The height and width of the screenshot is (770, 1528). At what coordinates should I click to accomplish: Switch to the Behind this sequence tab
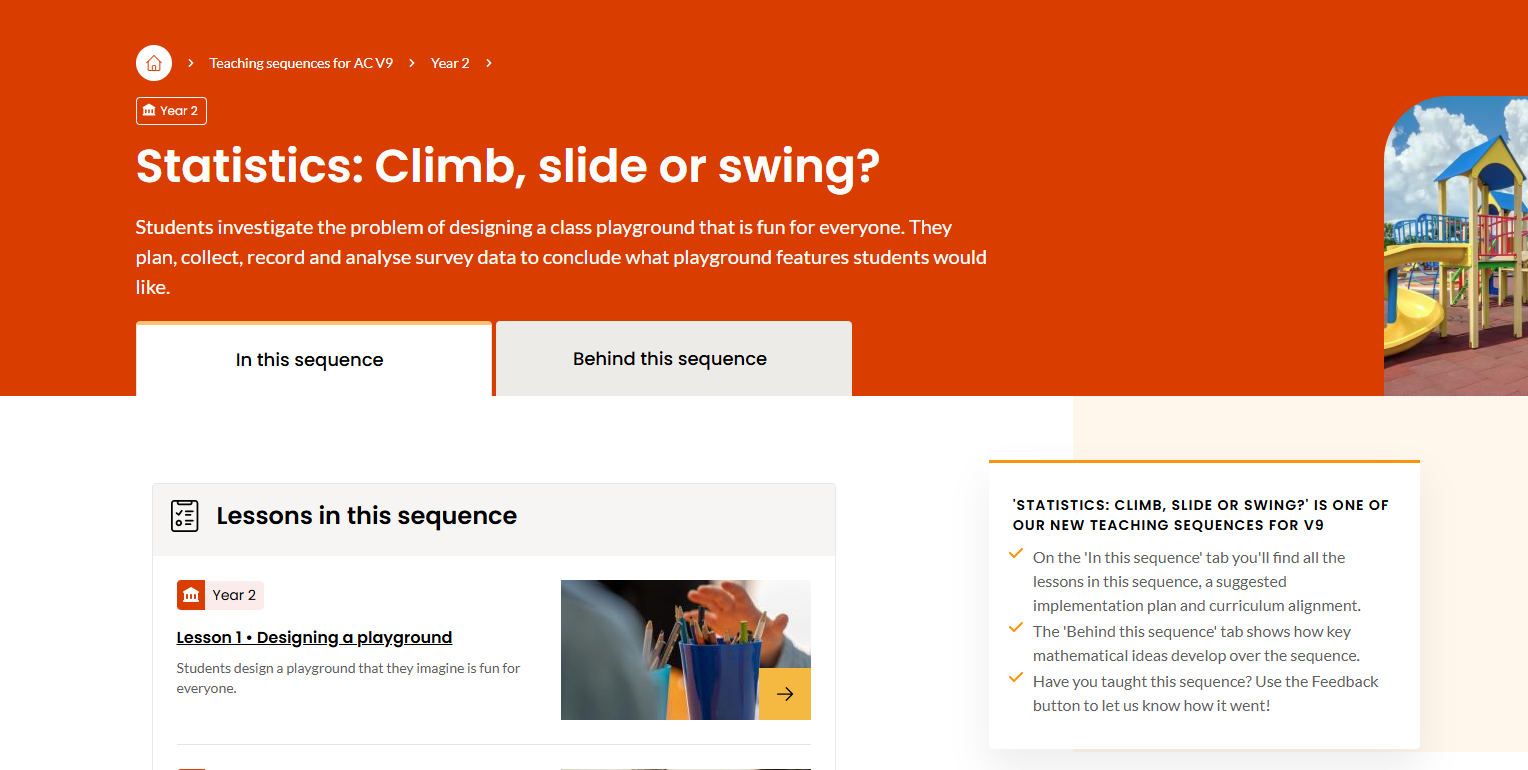(670, 358)
